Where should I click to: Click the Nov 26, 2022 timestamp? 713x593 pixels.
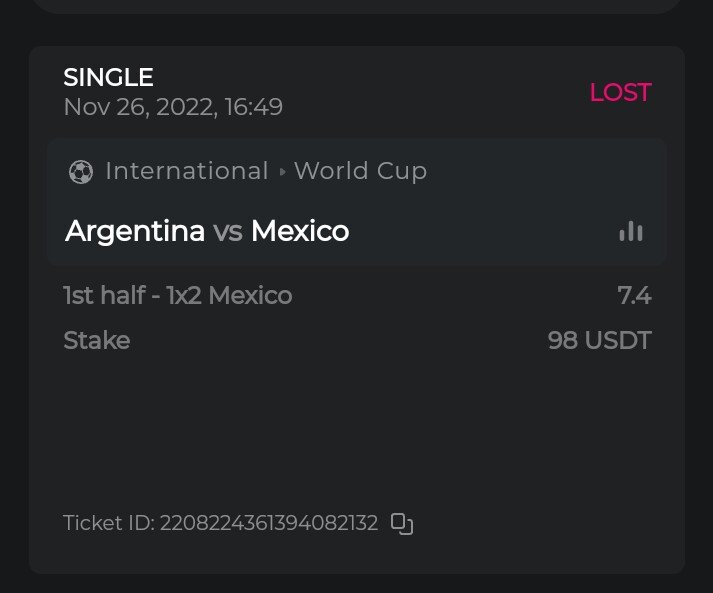pyautogui.click(x=173, y=106)
